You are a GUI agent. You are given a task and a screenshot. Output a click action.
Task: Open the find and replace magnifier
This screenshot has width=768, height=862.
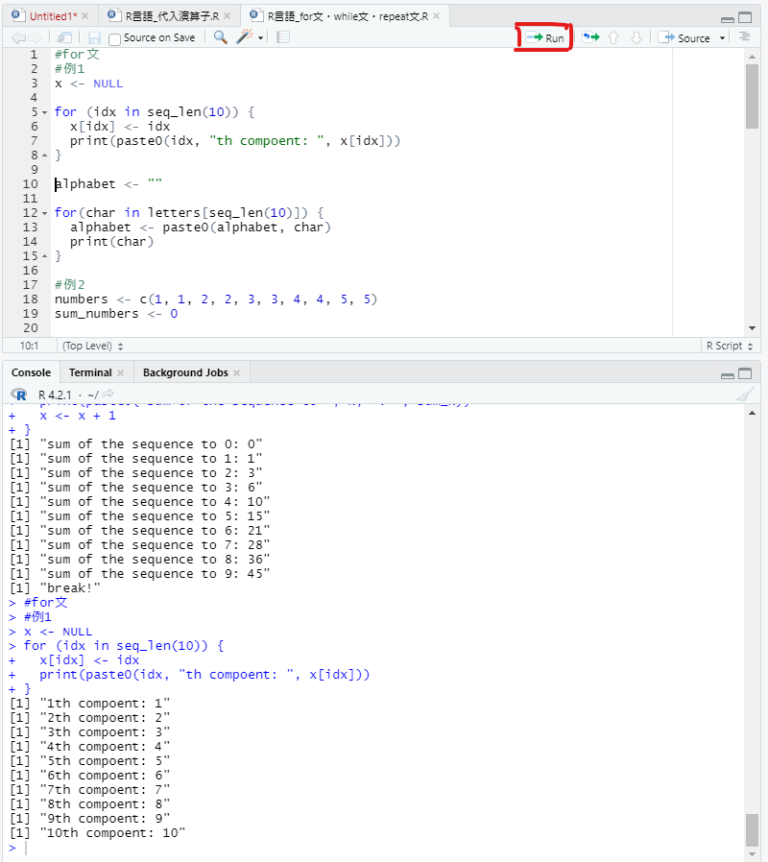coord(220,38)
